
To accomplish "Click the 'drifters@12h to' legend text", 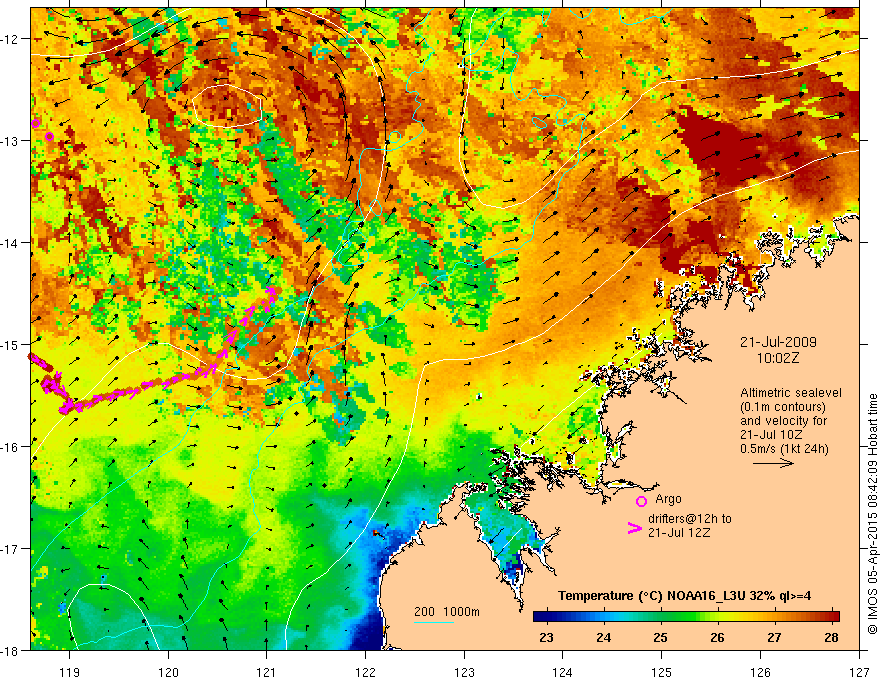I will (x=690, y=519).
